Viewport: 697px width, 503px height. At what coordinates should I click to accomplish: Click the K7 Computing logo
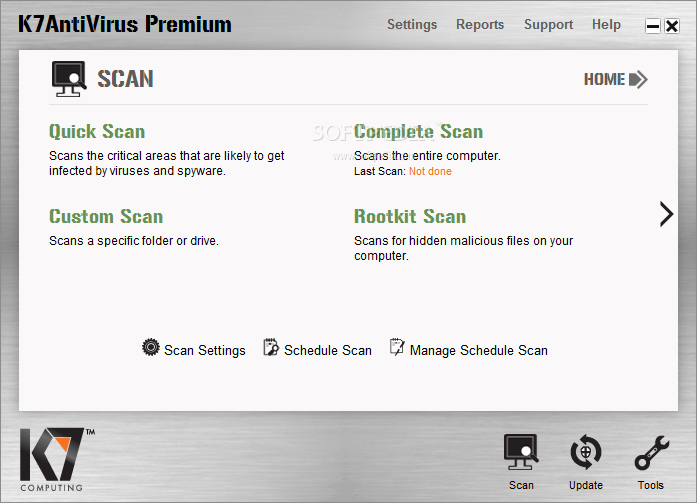tap(56, 460)
